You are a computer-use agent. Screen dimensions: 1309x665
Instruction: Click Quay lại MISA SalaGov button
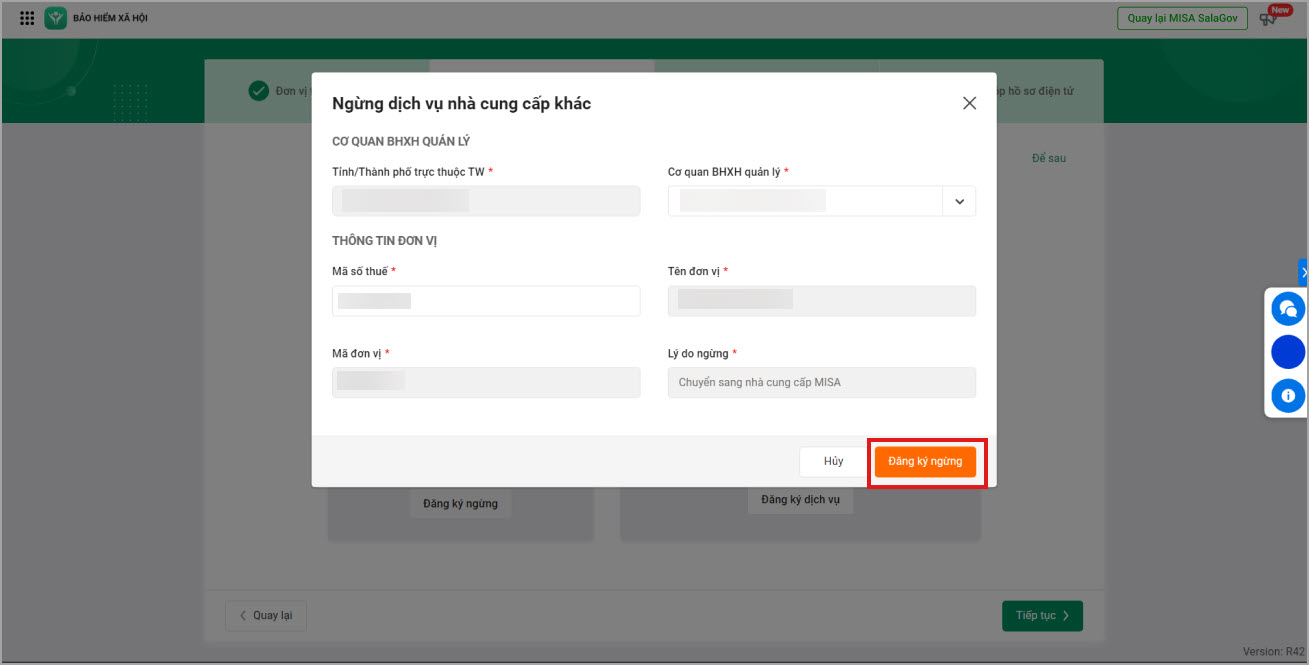coord(1182,18)
